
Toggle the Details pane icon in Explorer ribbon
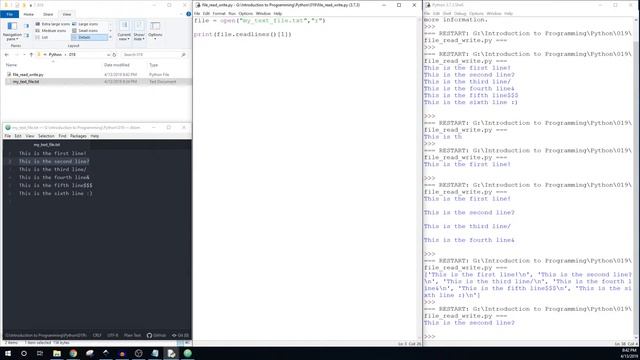(x=27, y=36)
